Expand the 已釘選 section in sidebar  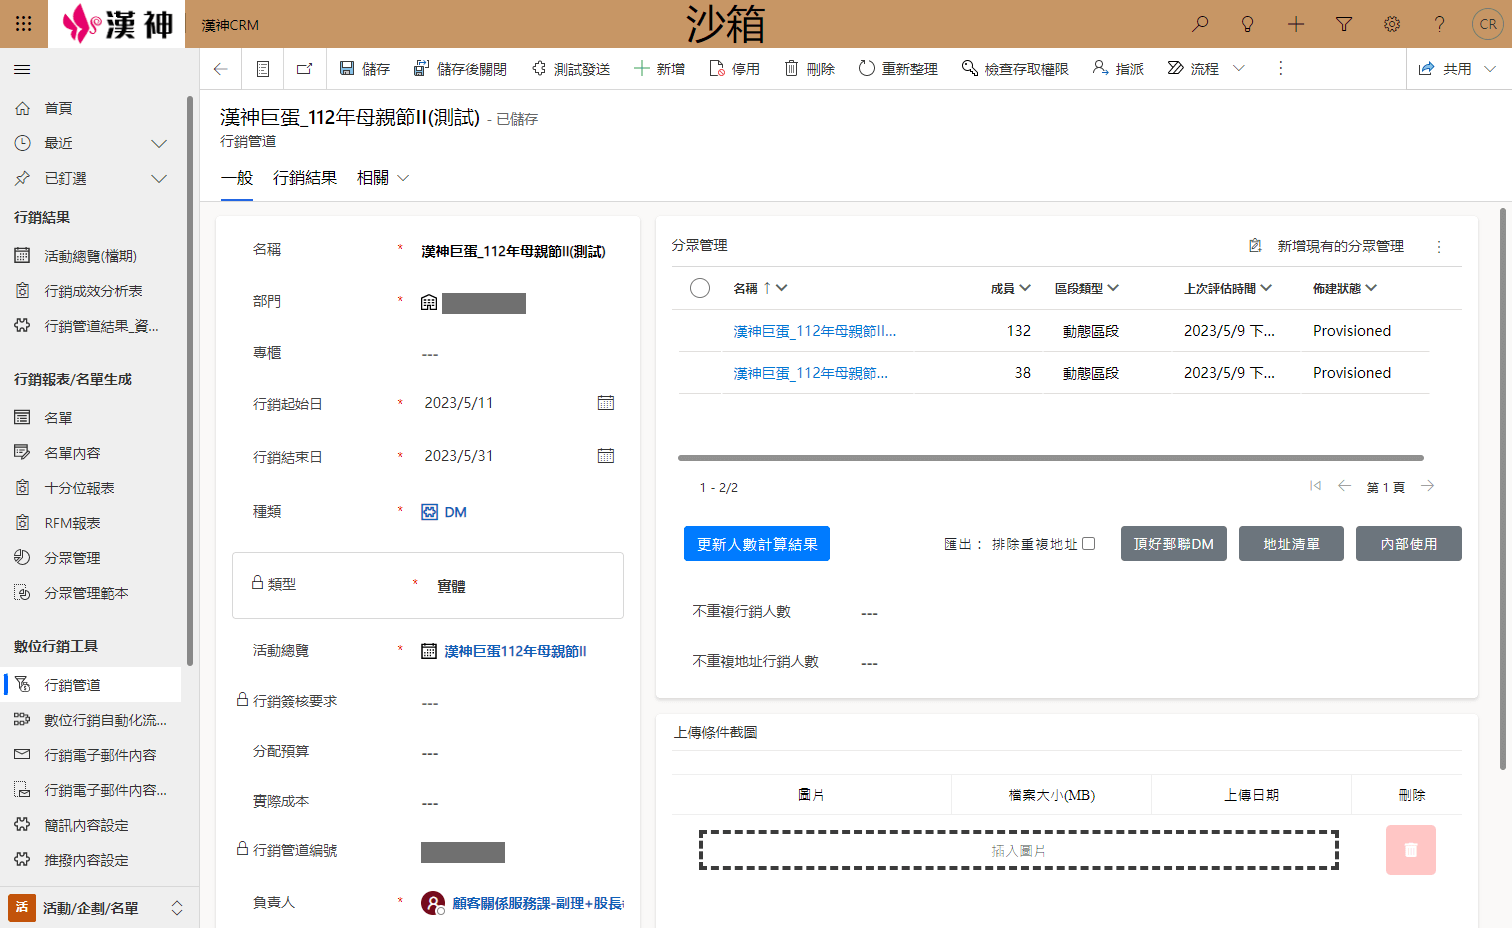[159, 179]
